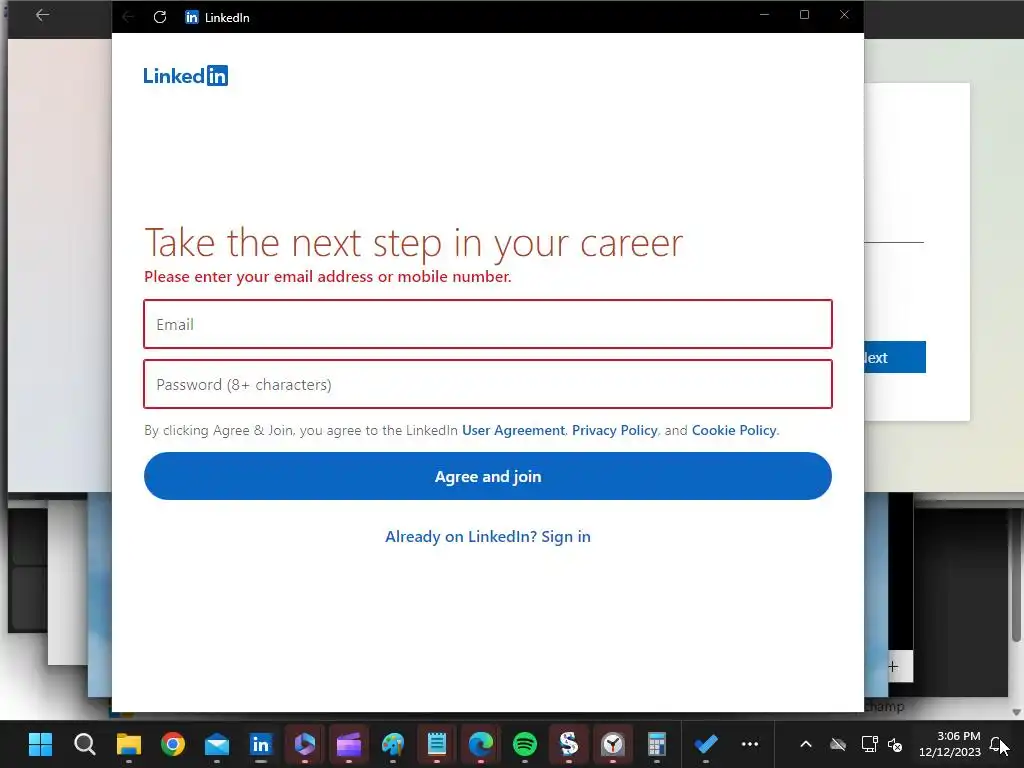Click the OneDrive cloud tray icon

click(838, 744)
